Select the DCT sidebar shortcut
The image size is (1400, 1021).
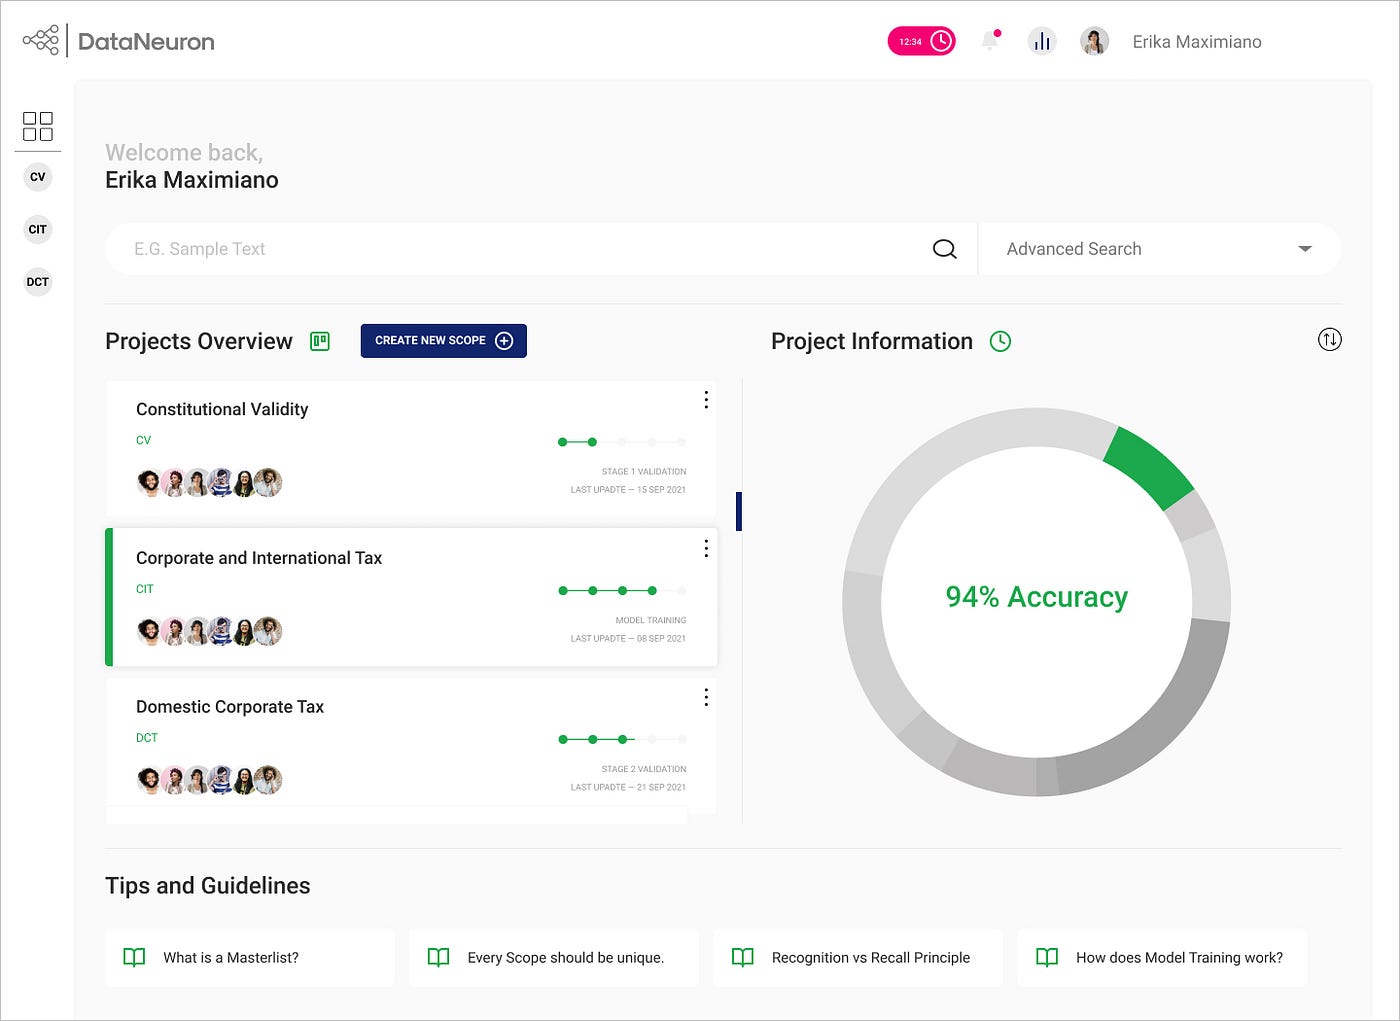37,281
